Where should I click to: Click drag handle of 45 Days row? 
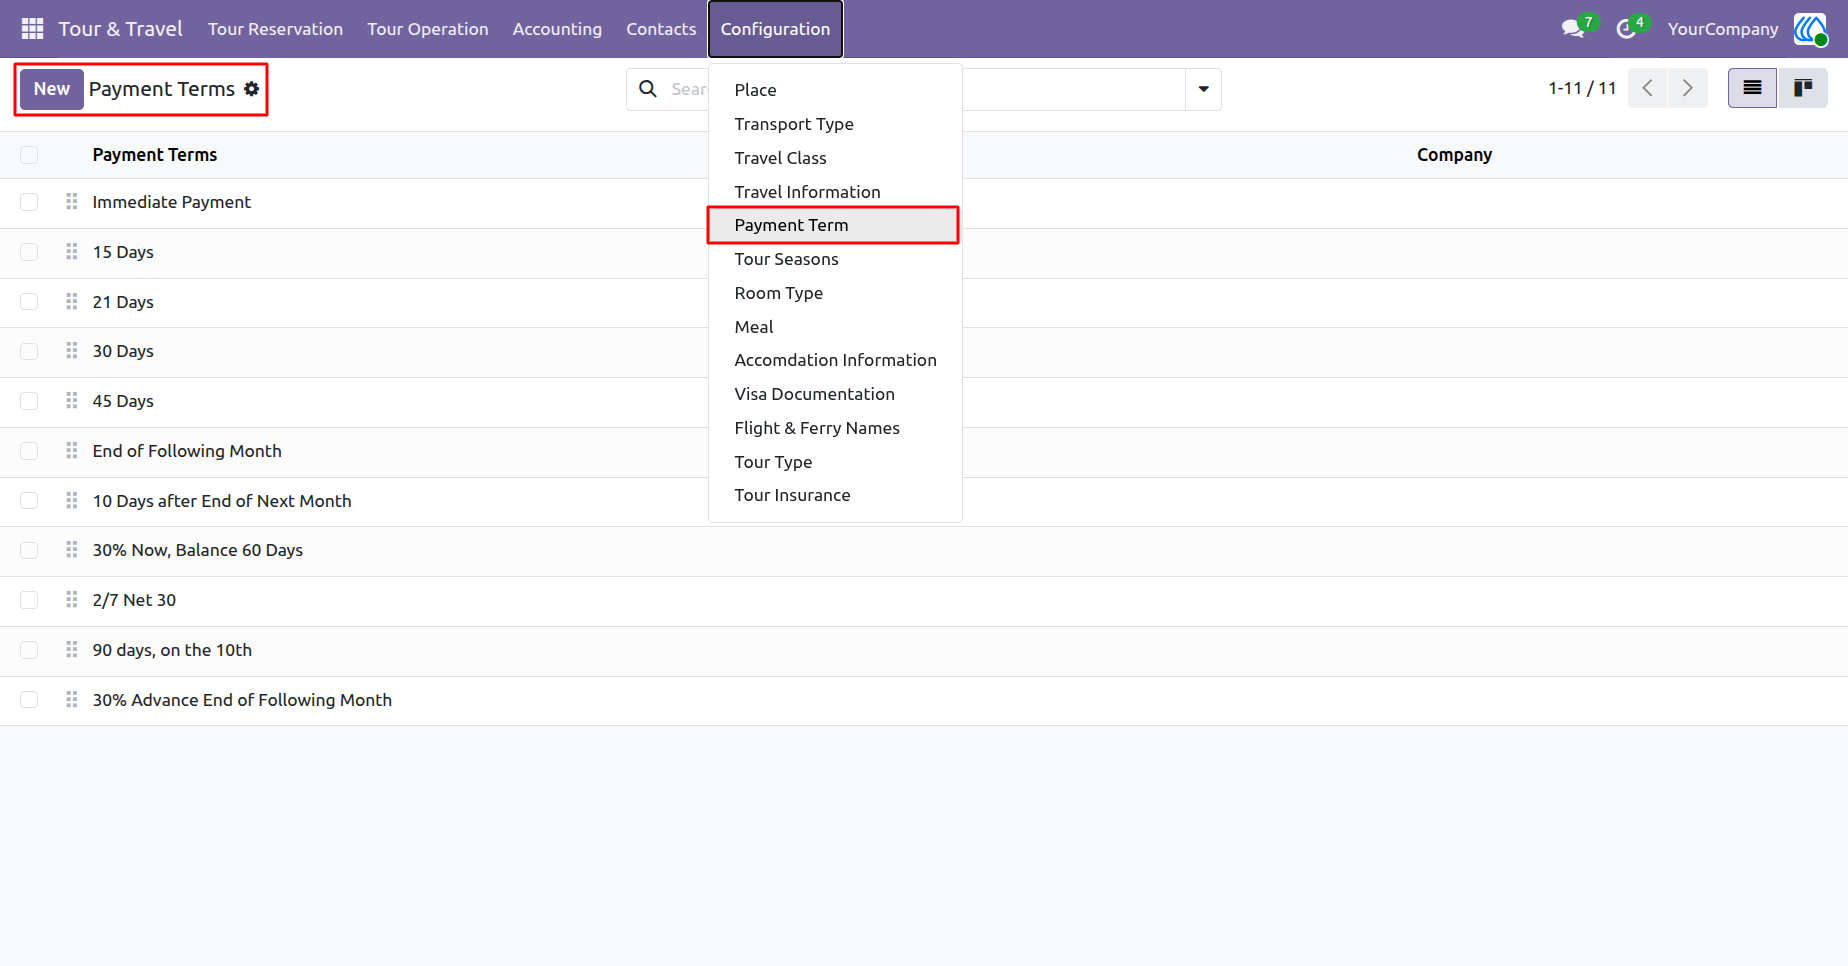coord(72,401)
